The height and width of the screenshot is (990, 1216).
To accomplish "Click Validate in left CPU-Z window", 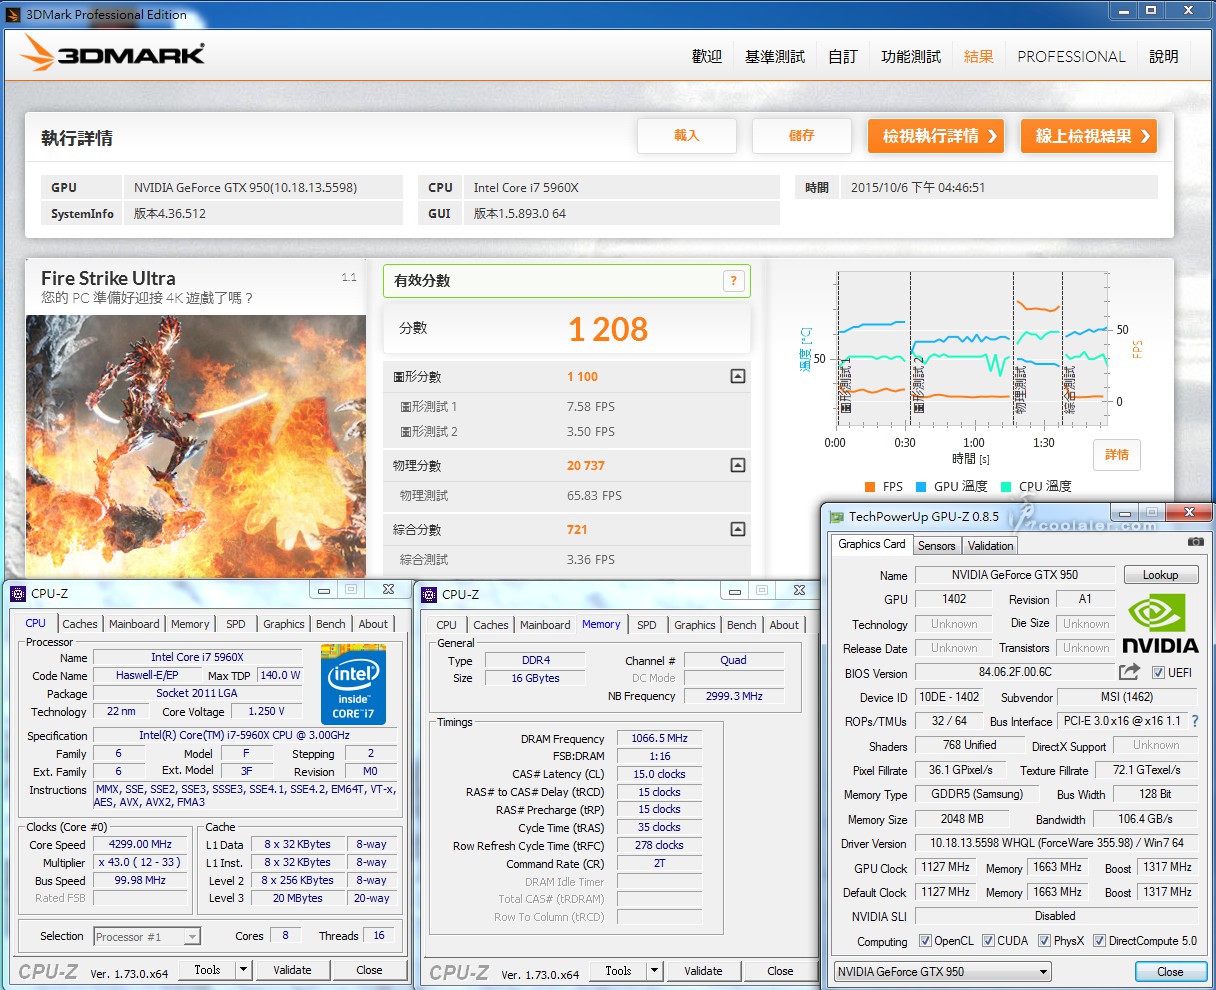I will [292, 970].
